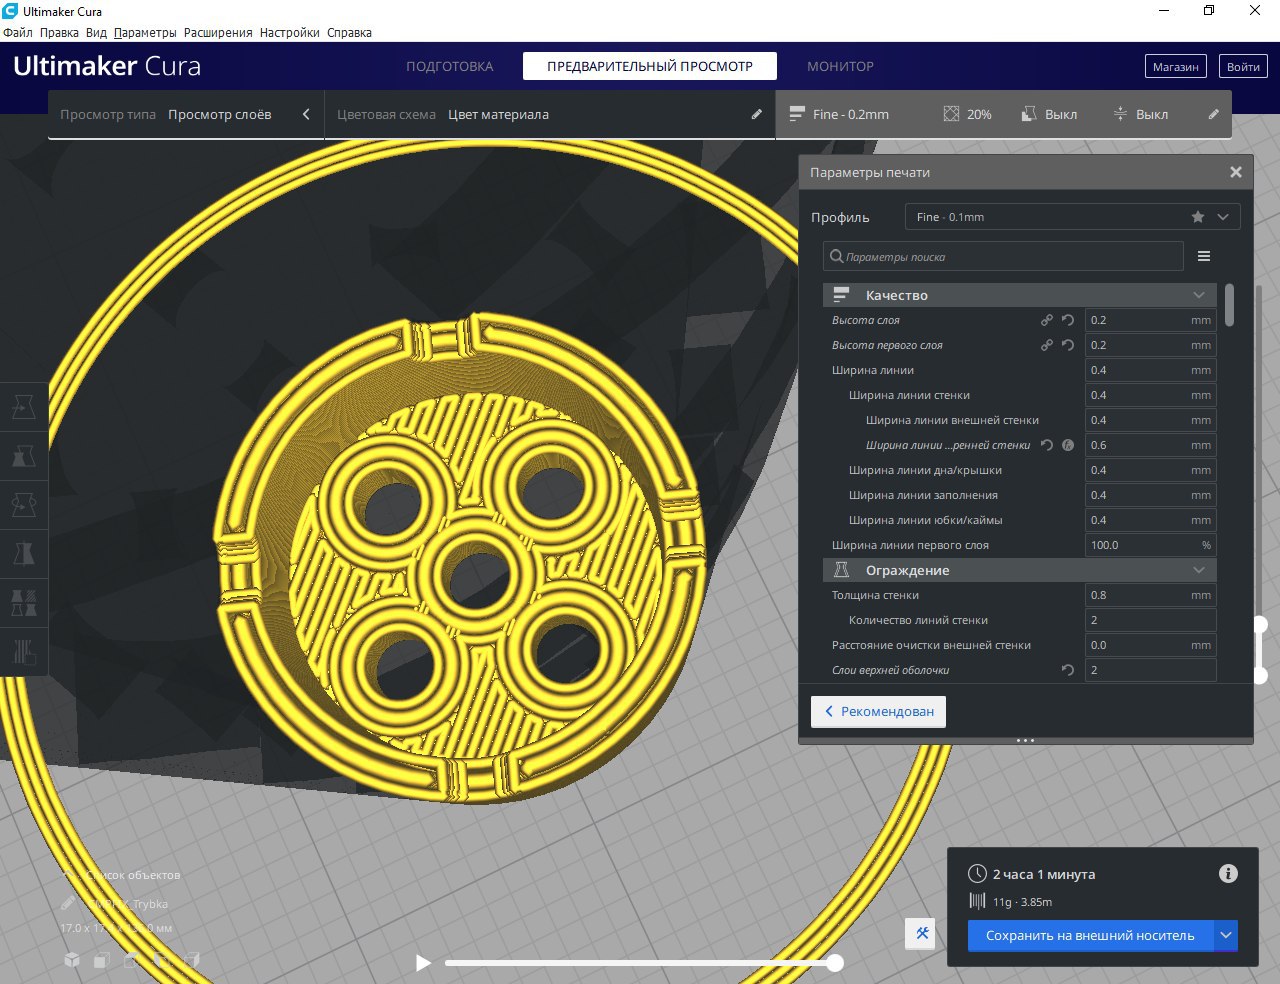Switch back to Рекомендован settings mode
The width and height of the screenshot is (1280, 984).
878,711
